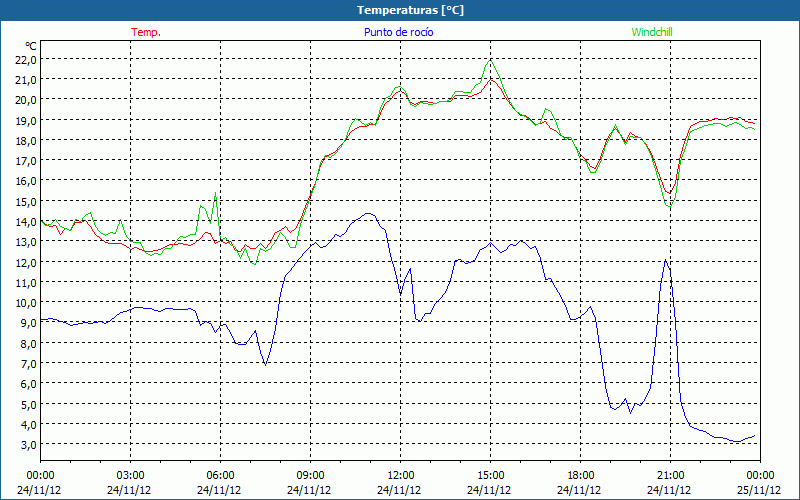Click the 25/11/12 date label
800x500 pixels.
(759, 490)
